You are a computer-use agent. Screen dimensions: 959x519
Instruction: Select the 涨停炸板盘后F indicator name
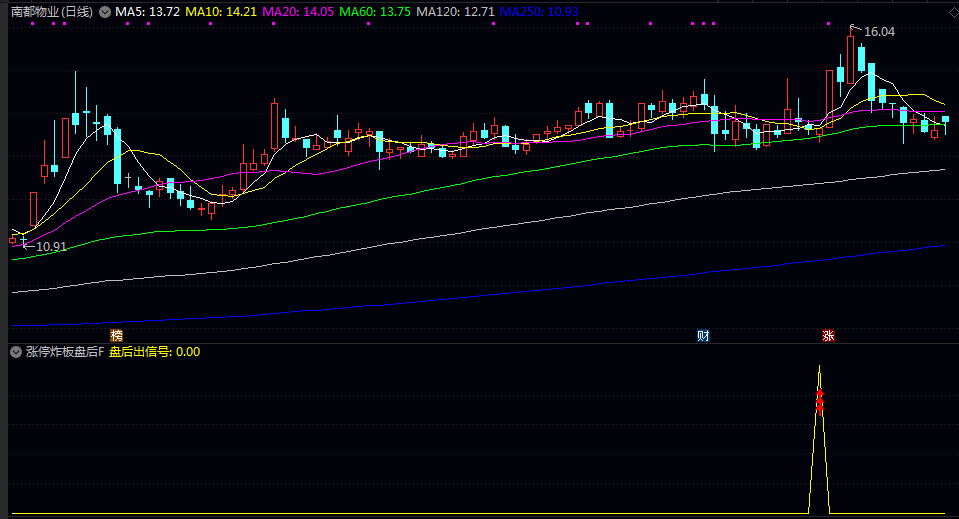tap(65, 352)
